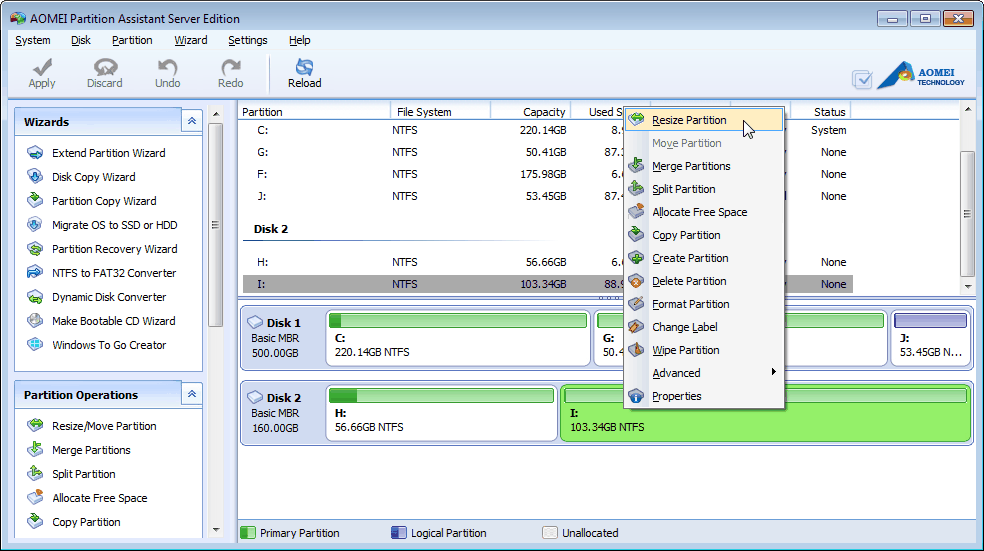Click the Reload toolbar icon
This screenshot has width=984, height=551.
tap(304, 67)
